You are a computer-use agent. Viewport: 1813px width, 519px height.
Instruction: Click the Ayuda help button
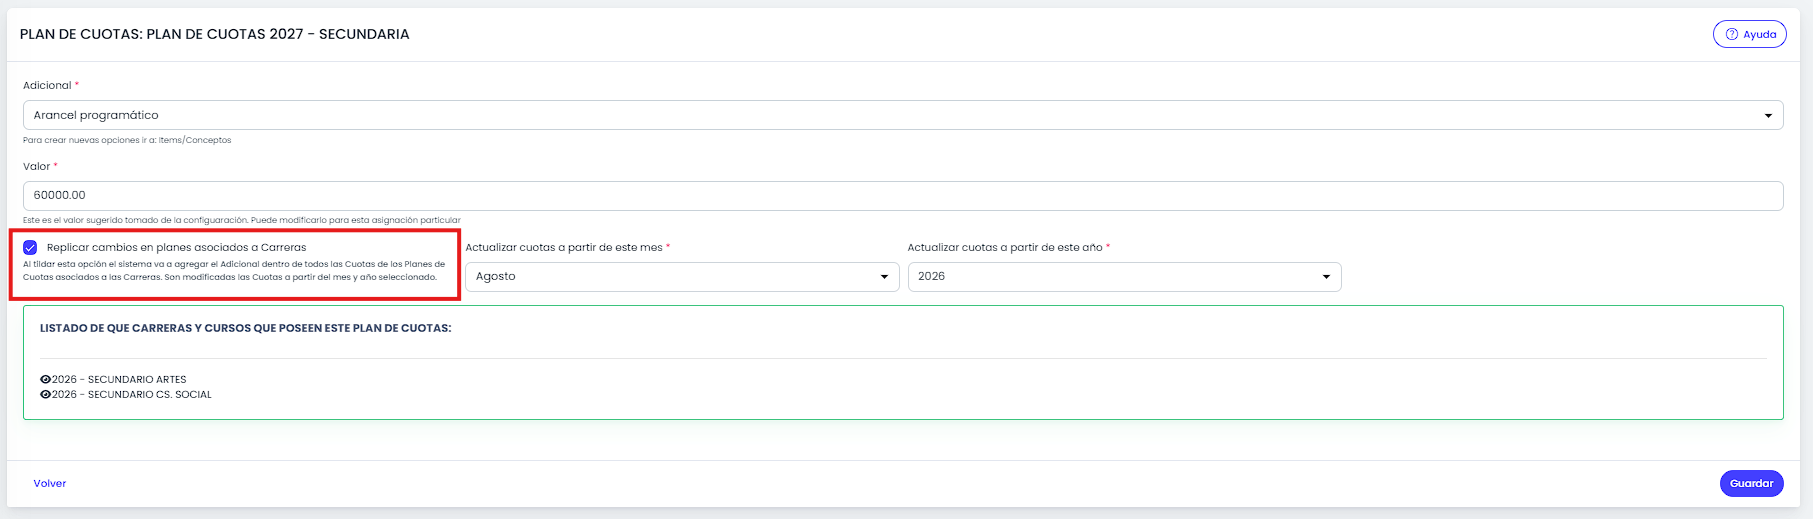pyautogui.click(x=1749, y=34)
